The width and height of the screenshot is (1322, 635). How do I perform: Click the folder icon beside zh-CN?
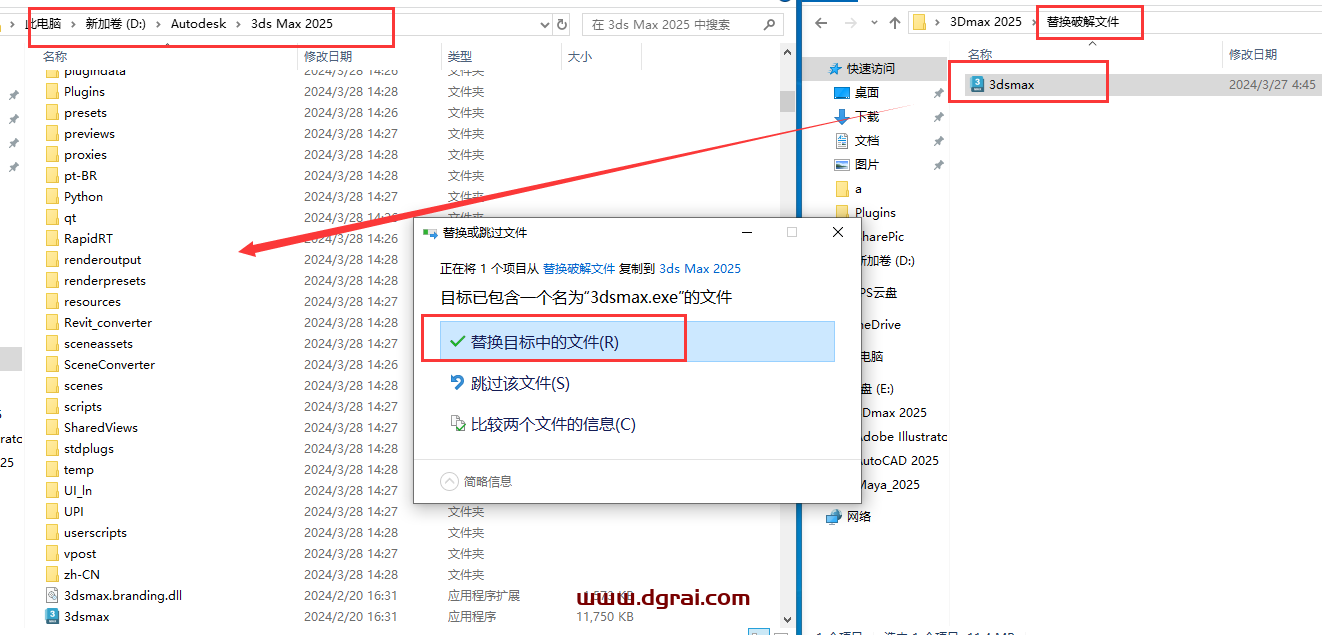coord(52,575)
